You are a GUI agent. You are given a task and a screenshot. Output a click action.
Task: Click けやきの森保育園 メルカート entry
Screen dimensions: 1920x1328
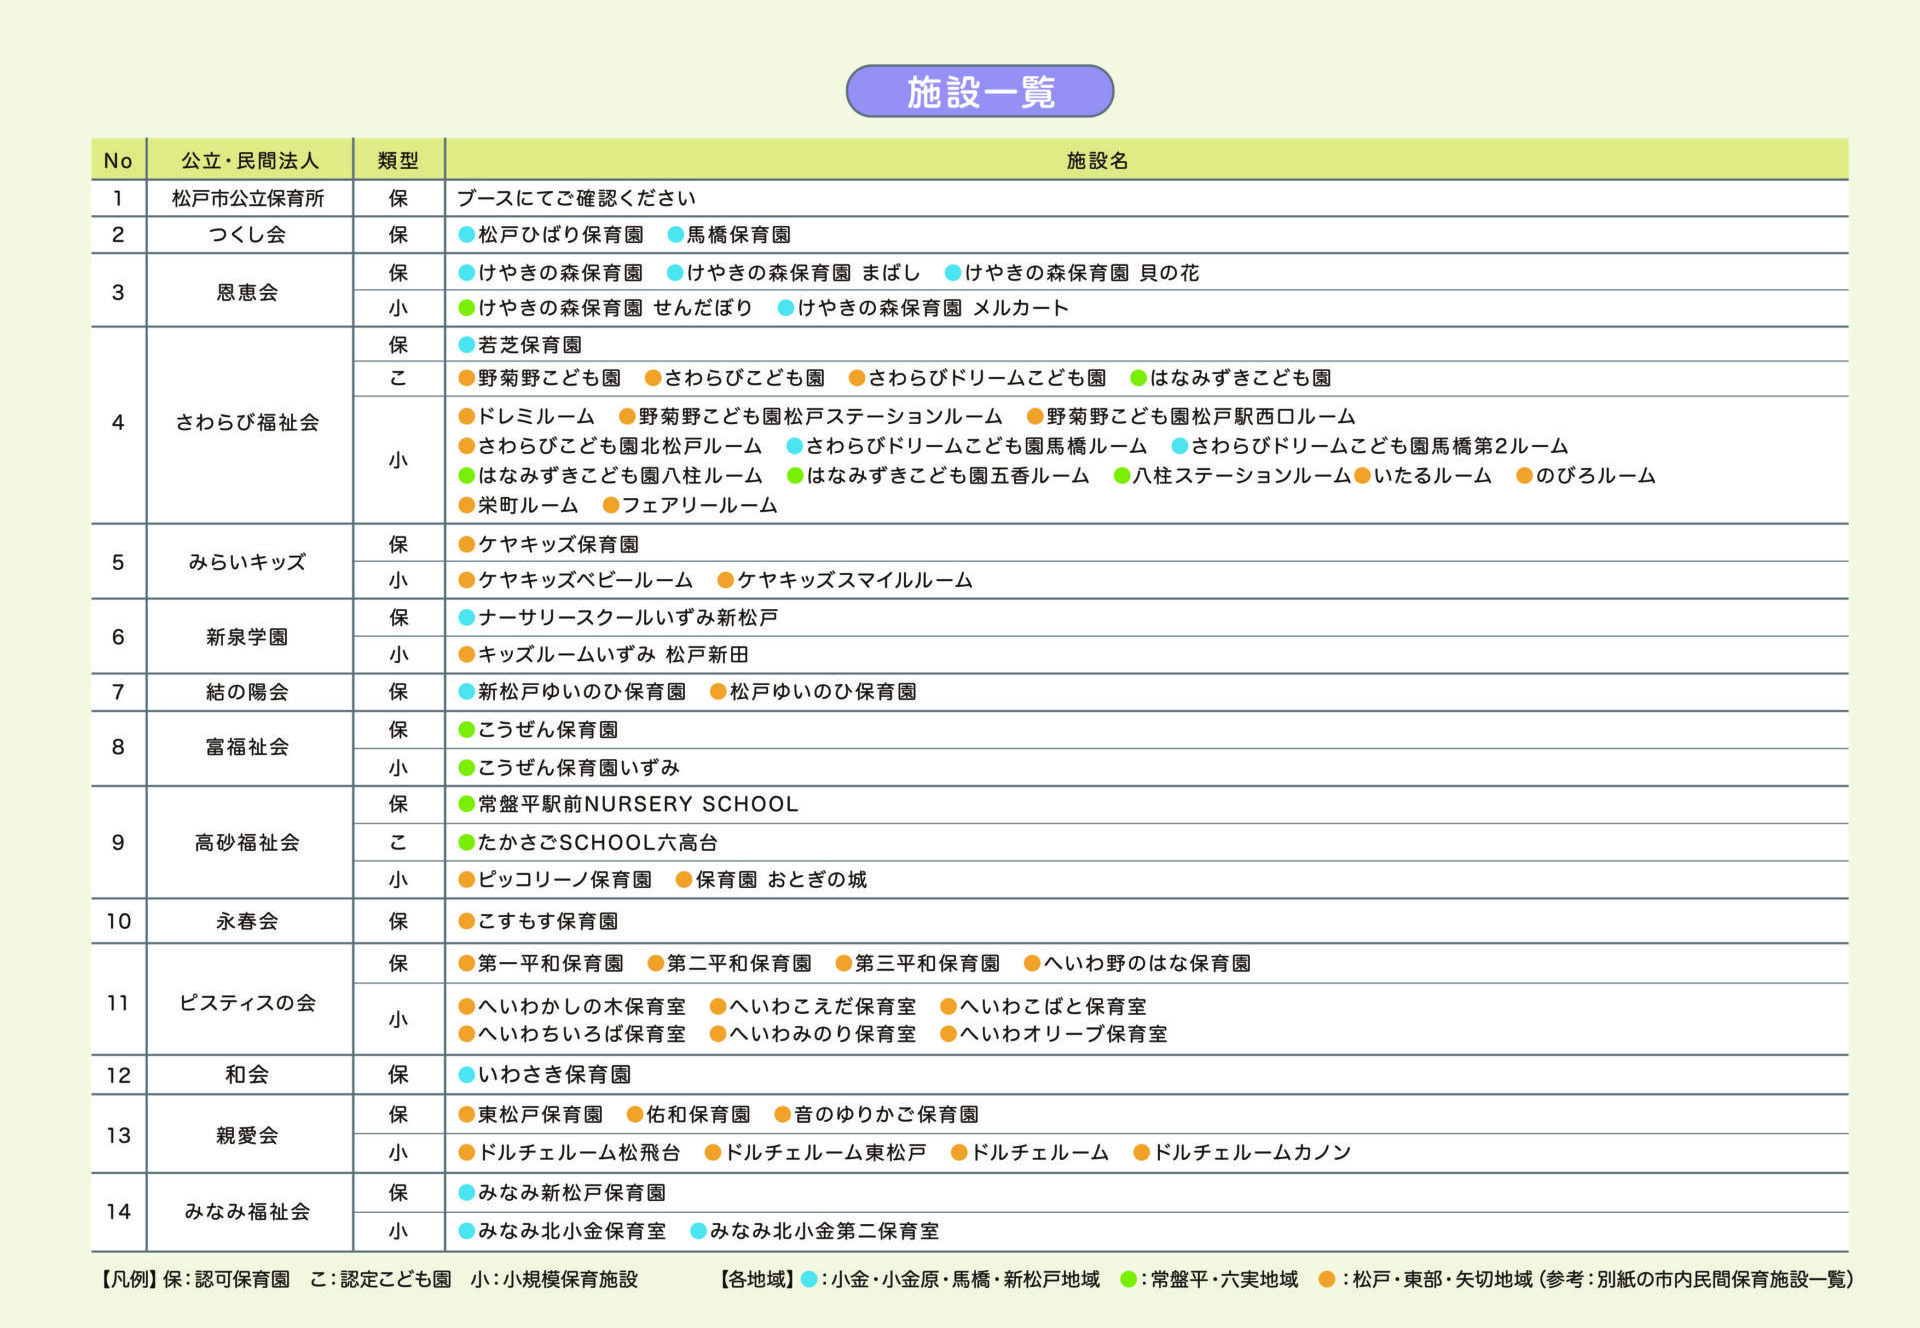[x=933, y=307]
